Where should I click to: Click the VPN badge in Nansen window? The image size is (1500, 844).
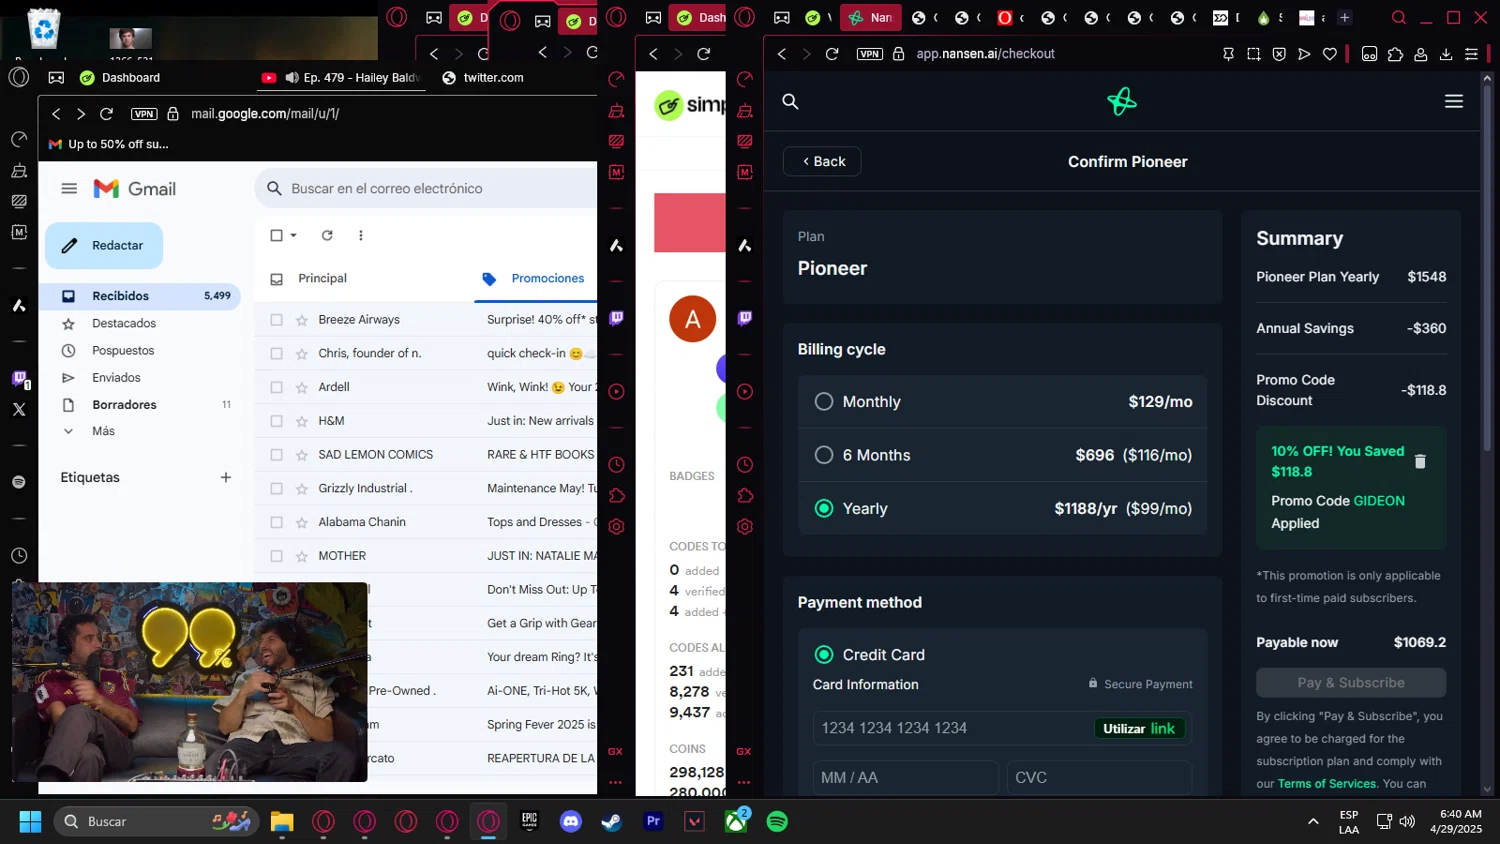click(x=870, y=54)
